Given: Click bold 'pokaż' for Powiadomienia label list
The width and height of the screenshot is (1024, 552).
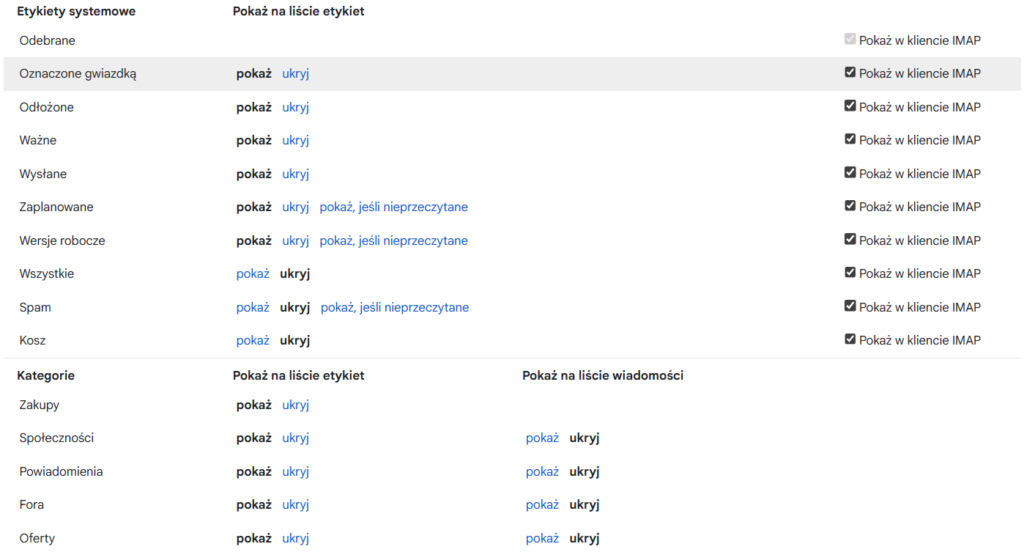Looking at the screenshot, I should [x=253, y=472].
